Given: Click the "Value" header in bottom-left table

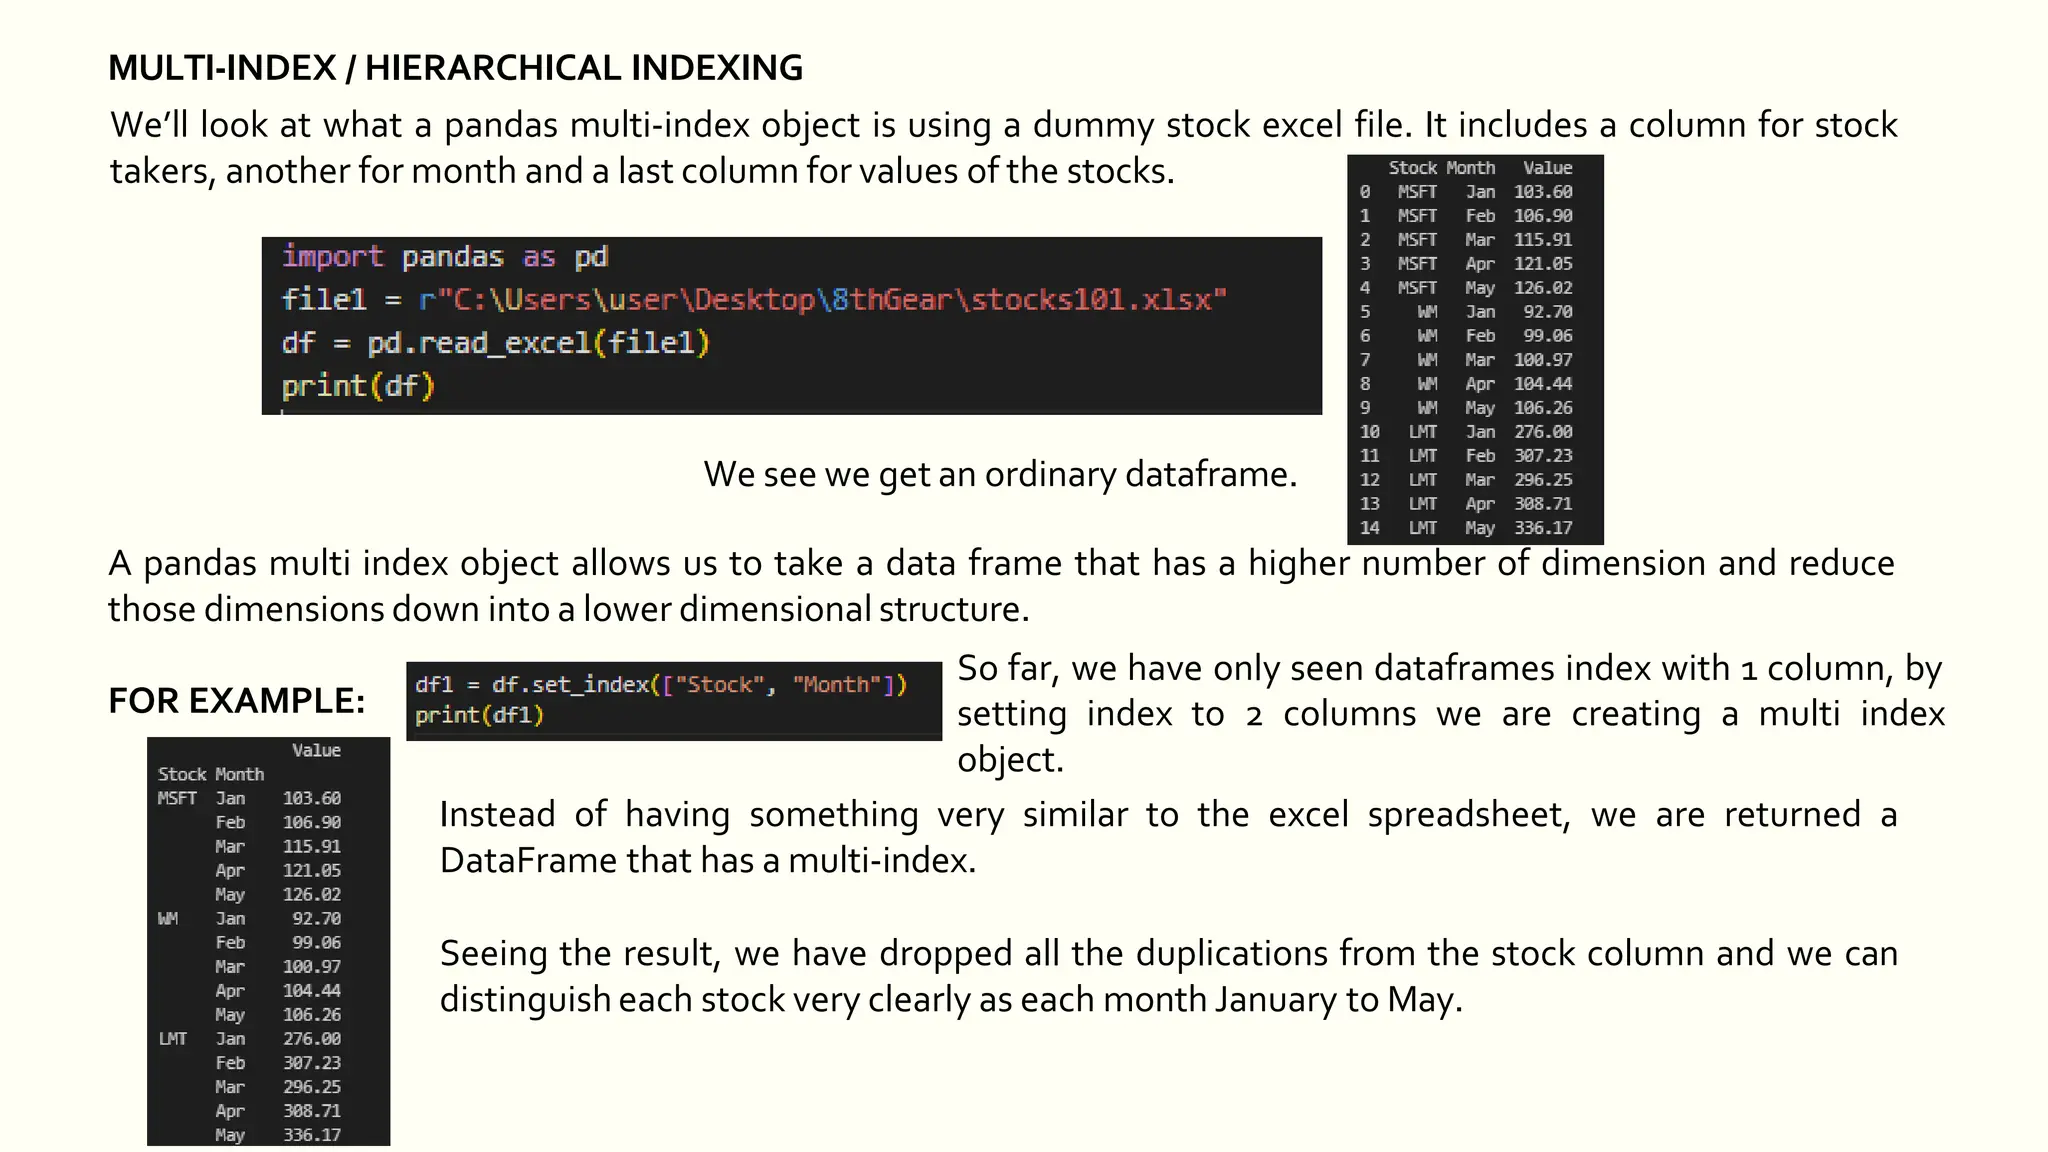Looking at the screenshot, I should (316, 750).
